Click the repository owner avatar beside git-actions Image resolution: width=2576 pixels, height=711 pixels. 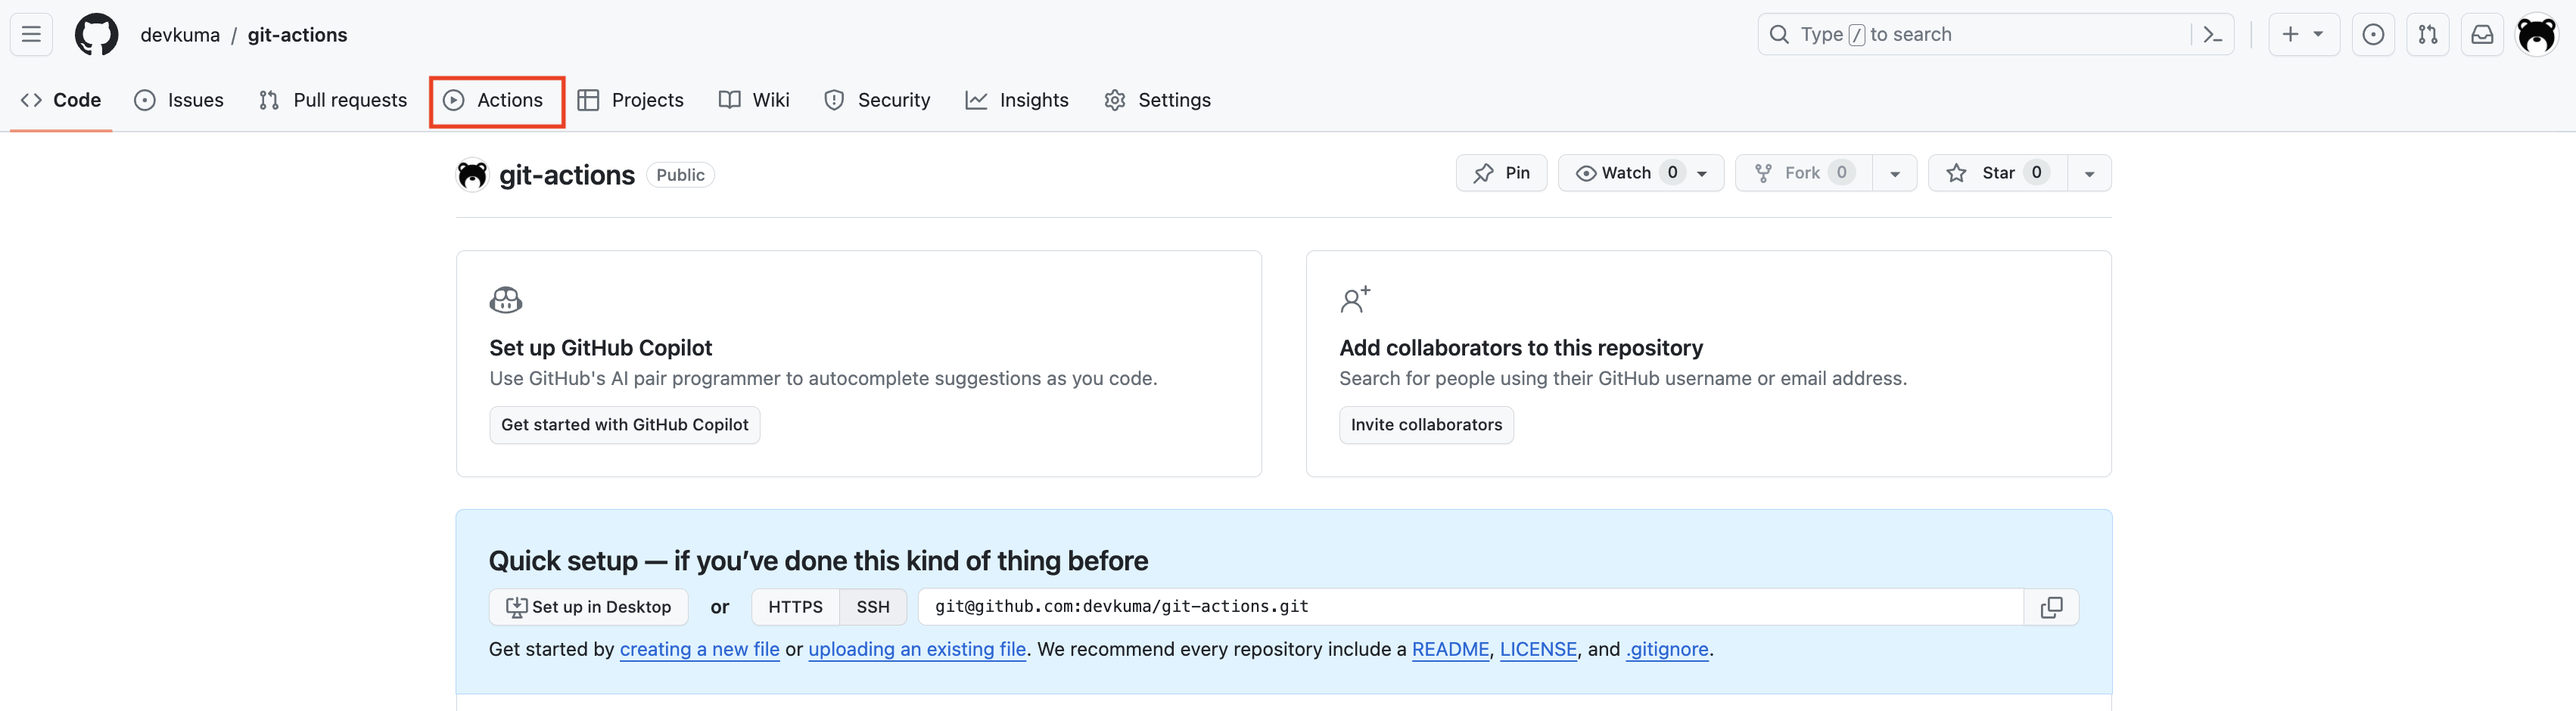pyautogui.click(x=472, y=175)
